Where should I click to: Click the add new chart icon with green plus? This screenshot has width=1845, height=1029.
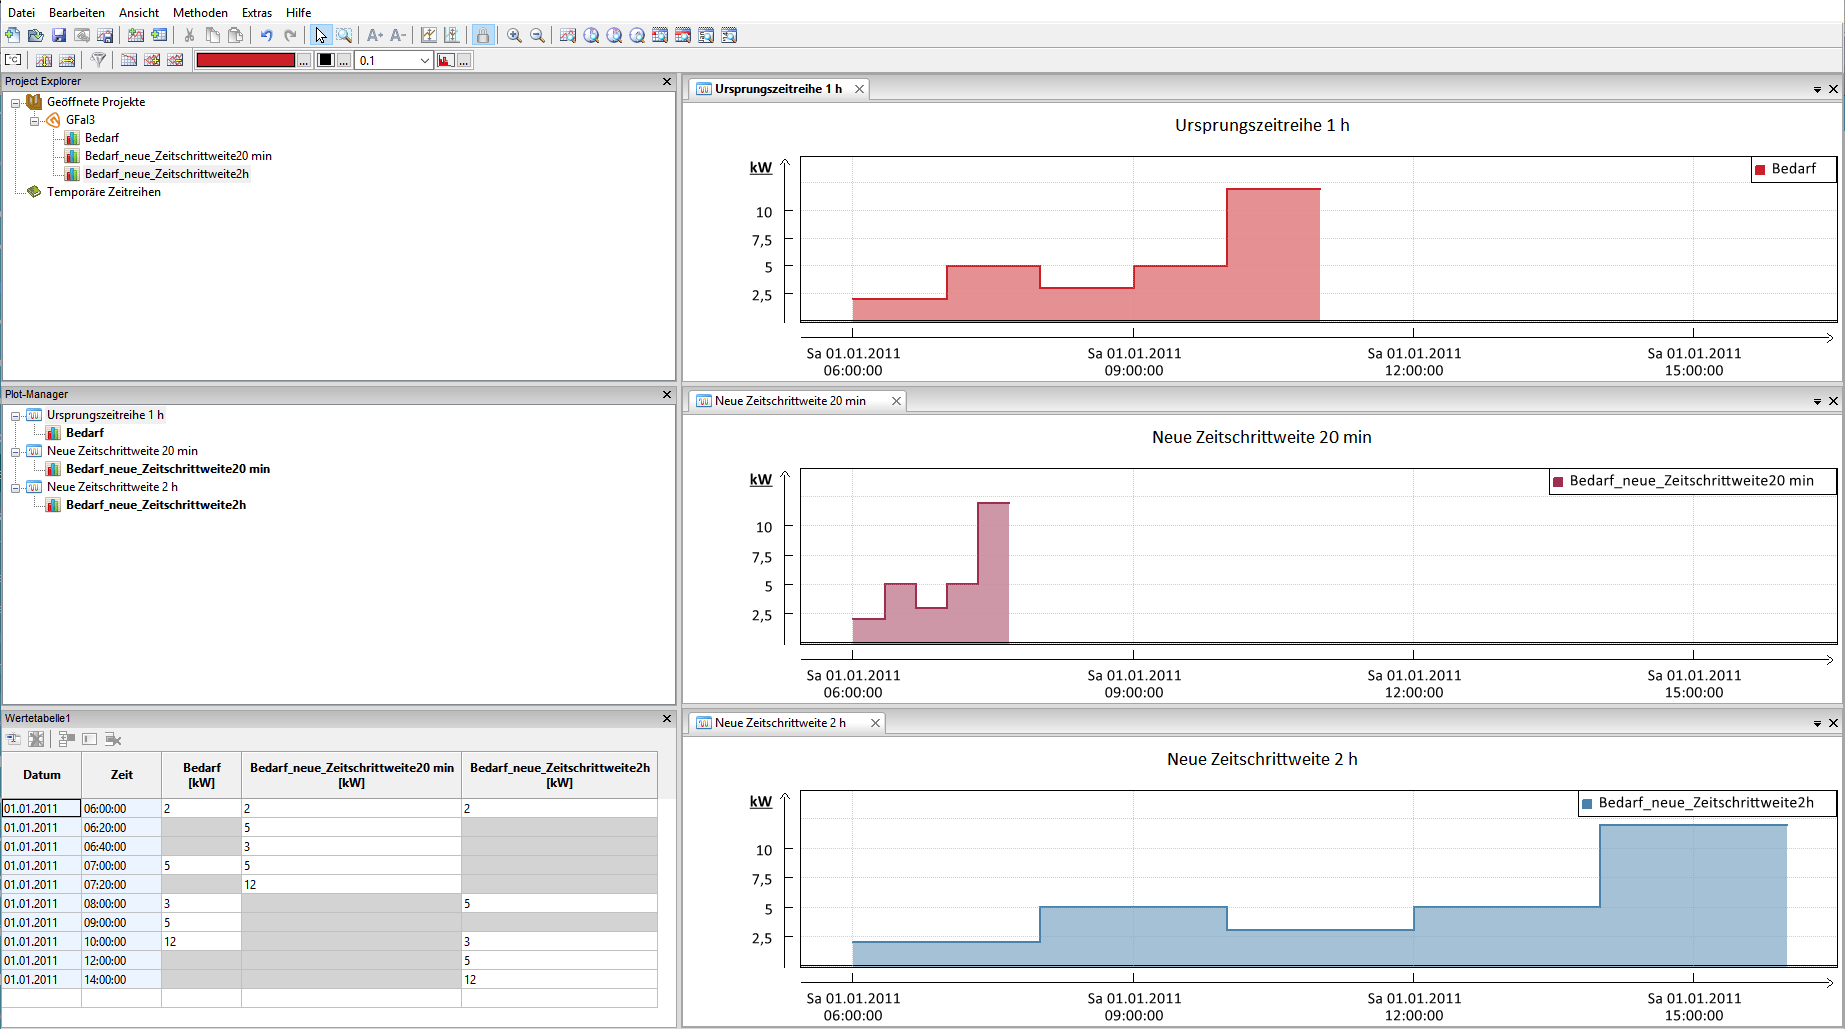[136, 35]
